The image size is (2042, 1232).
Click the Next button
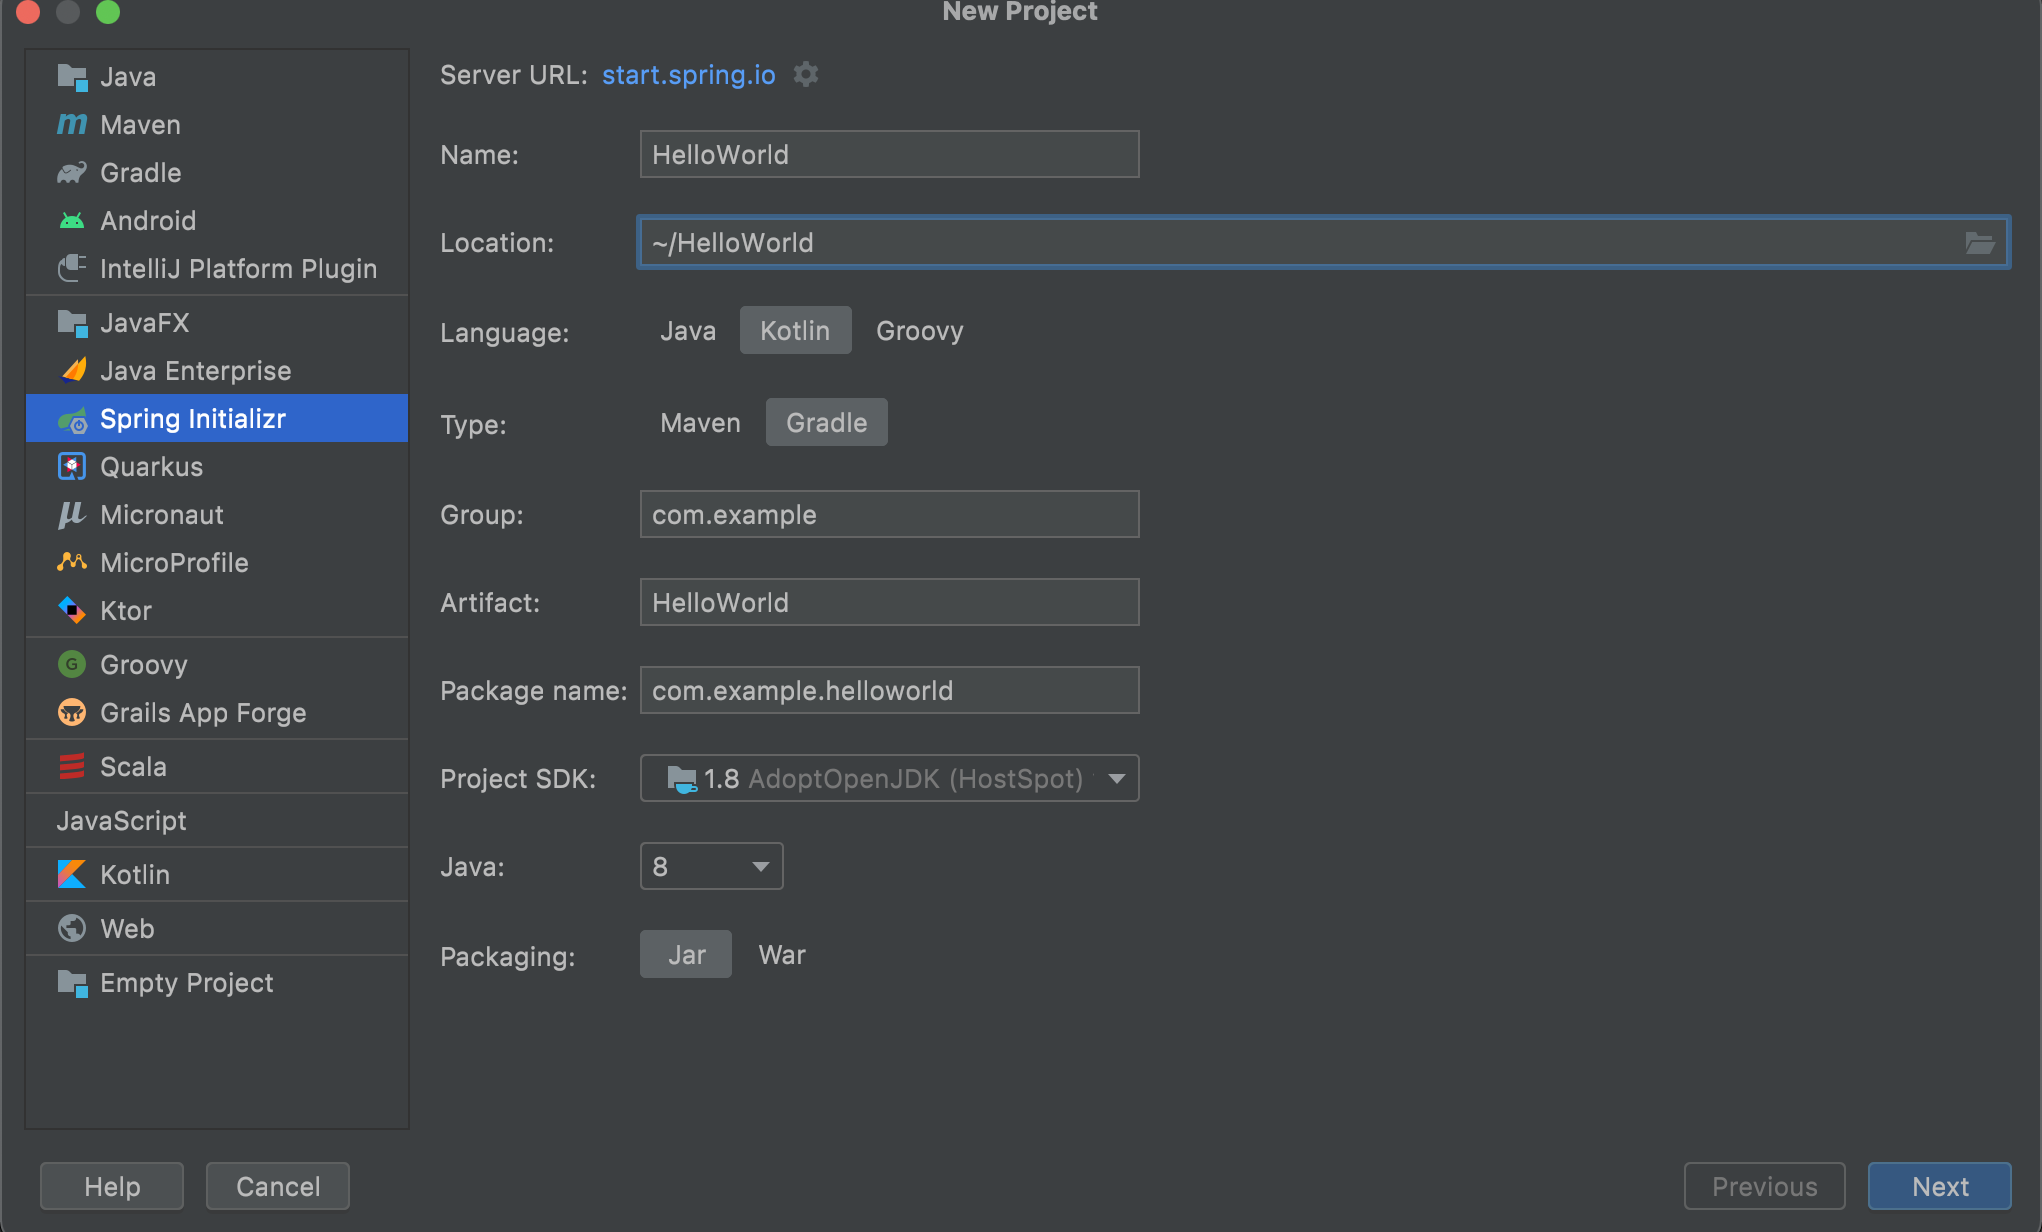point(1939,1187)
